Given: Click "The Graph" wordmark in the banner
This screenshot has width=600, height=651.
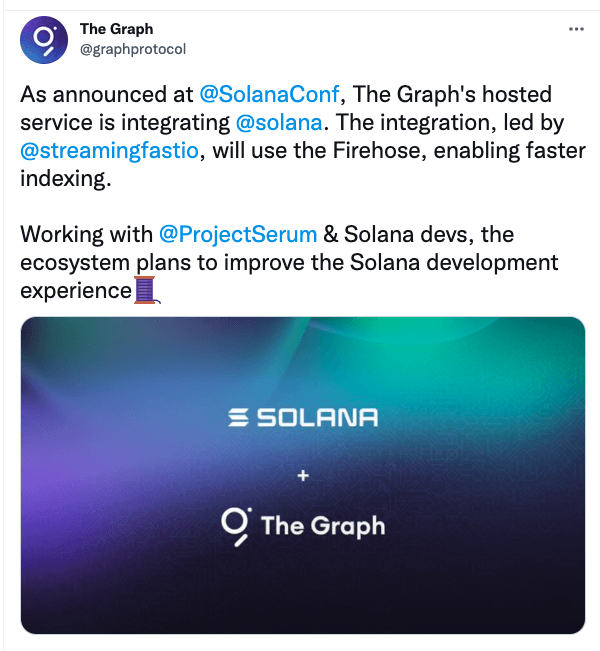Looking at the screenshot, I should click(x=322, y=525).
